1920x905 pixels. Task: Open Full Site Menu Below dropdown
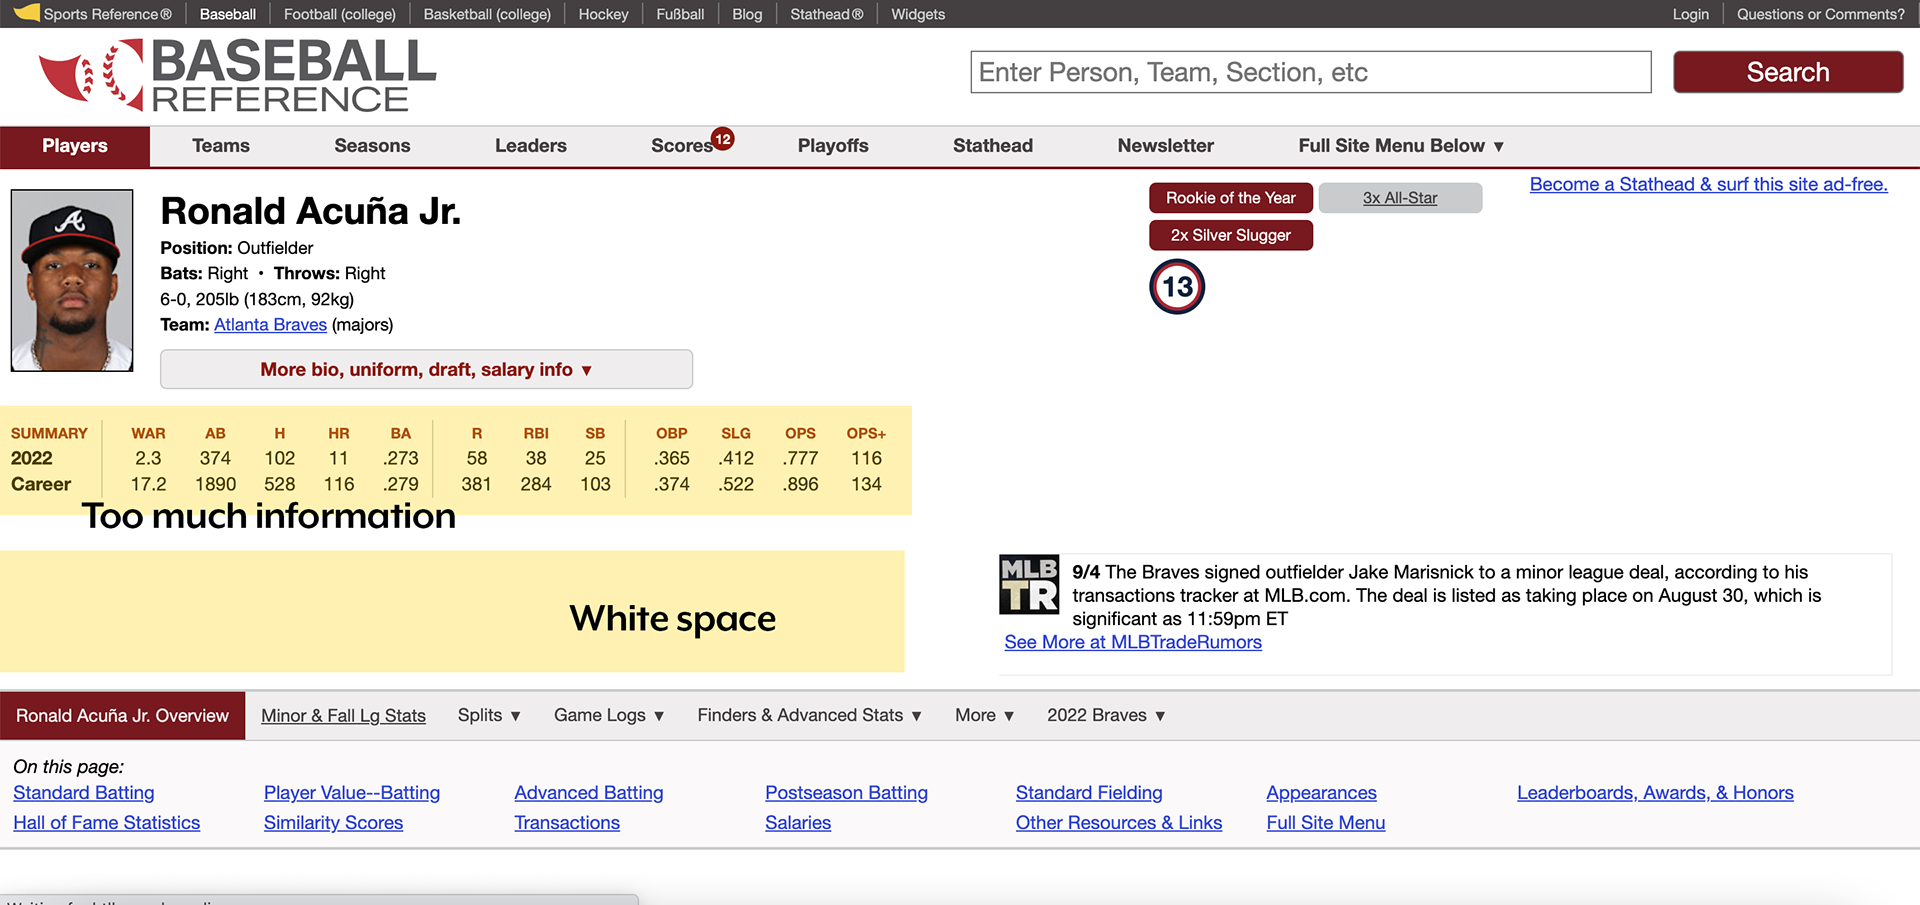coord(1401,146)
